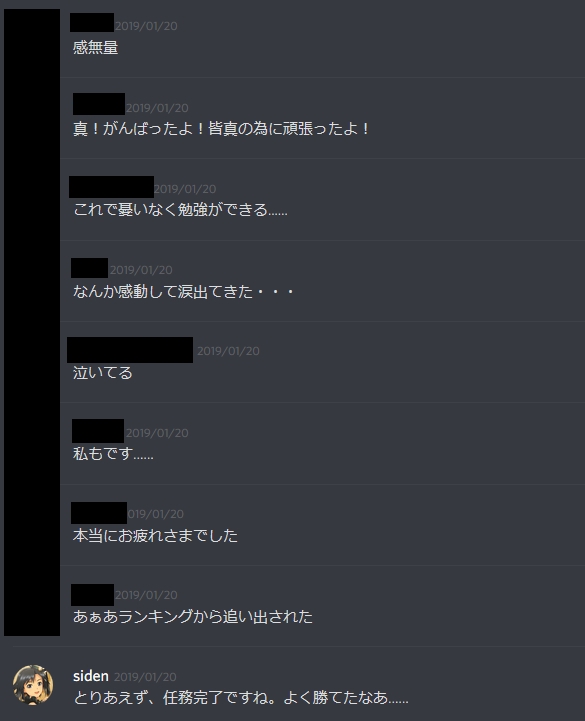Click redacted username above これで憂いなく勉強ができる
This screenshot has width=585, height=721.
point(111,187)
